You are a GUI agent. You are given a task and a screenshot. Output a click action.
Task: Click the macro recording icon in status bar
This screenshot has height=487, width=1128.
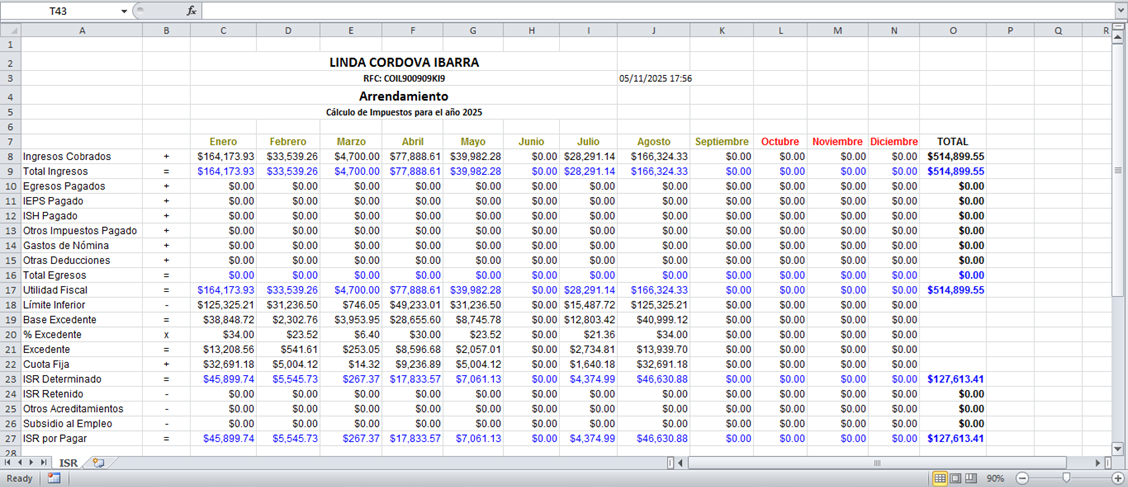click(x=53, y=479)
